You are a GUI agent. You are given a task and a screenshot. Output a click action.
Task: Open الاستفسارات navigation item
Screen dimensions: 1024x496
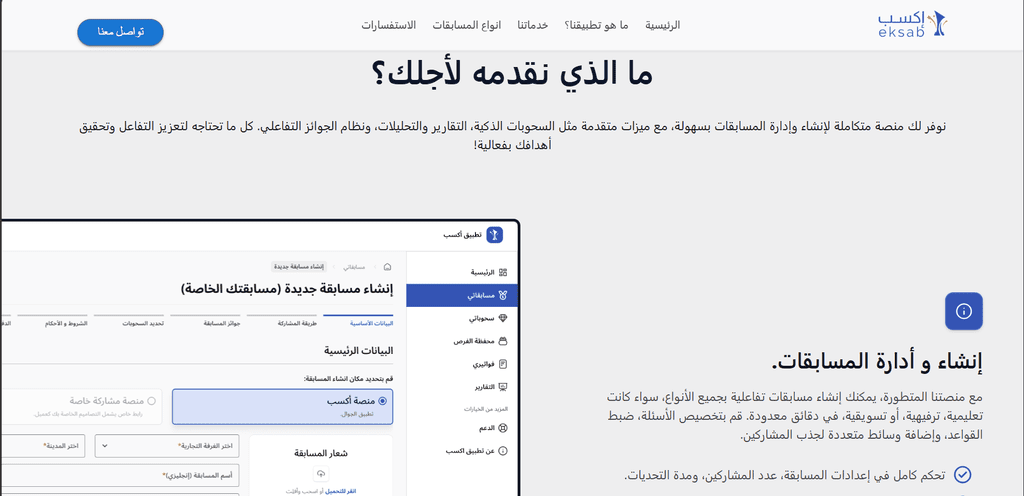click(x=389, y=25)
